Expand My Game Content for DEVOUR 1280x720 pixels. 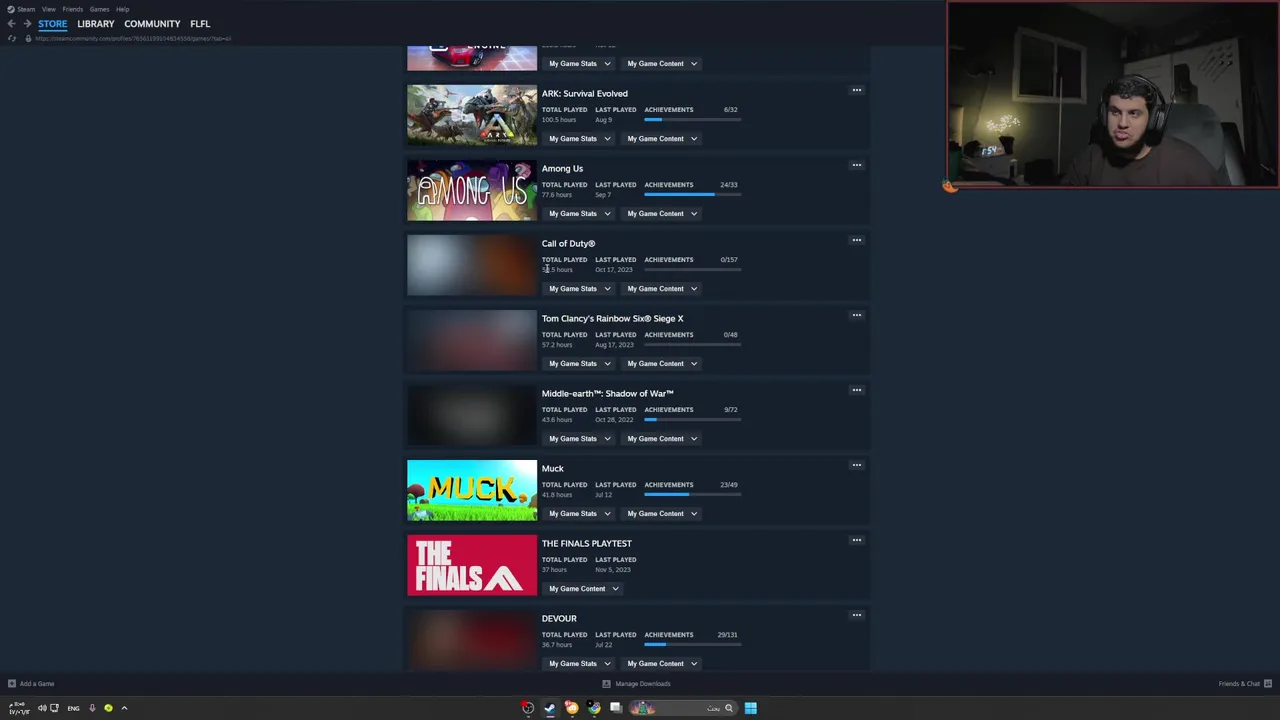(x=662, y=664)
